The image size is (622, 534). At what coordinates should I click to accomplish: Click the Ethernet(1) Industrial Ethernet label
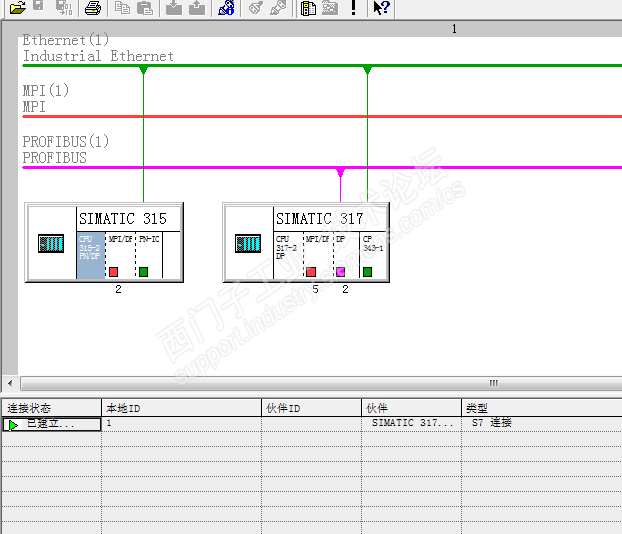coord(98,48)
